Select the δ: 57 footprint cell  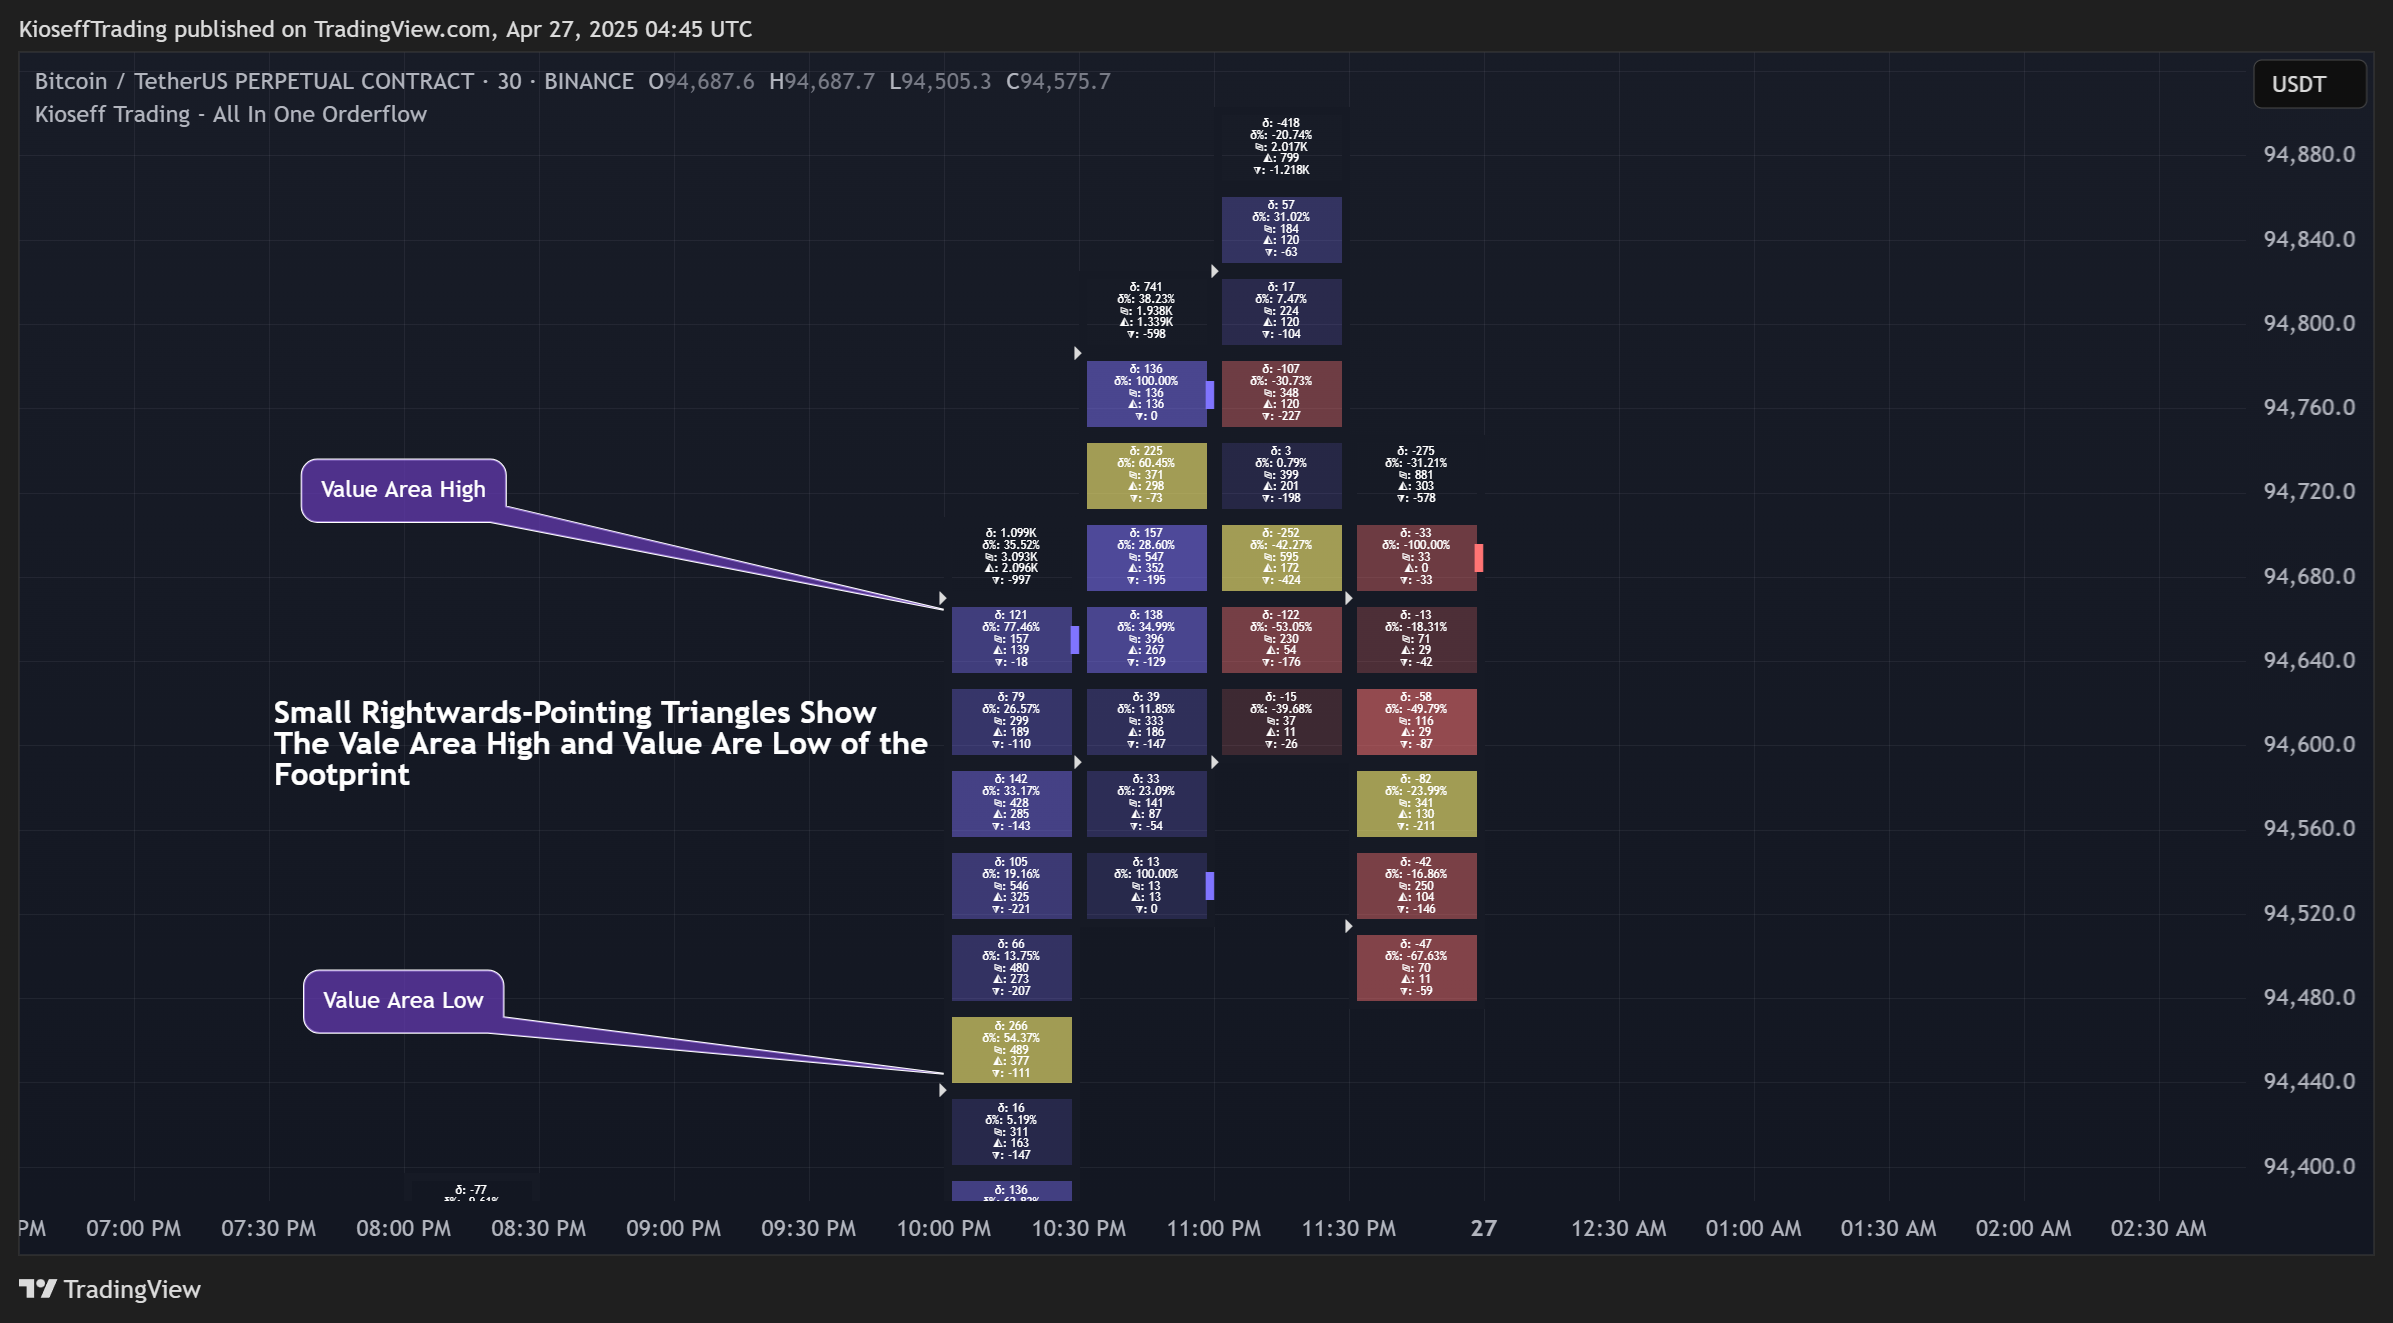[1281, 230]
